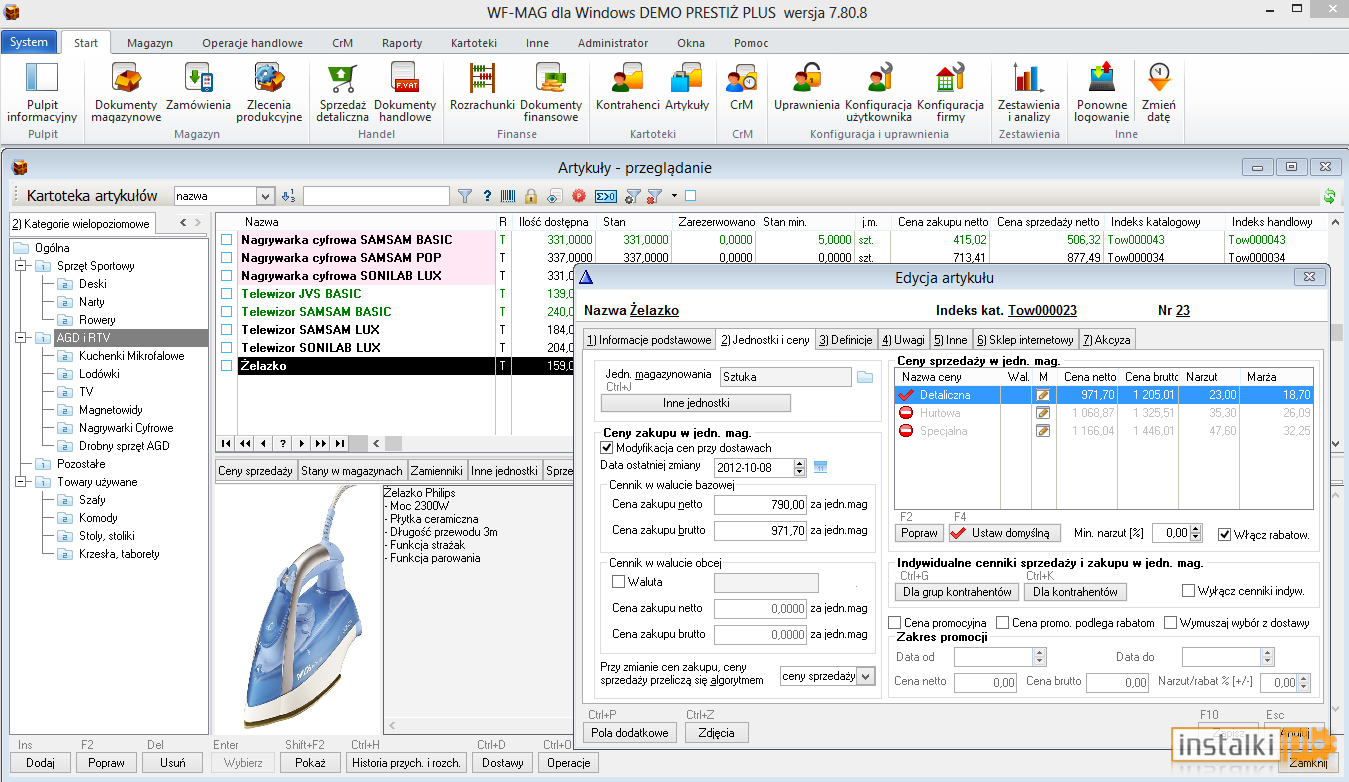Open the Raporty ribbon tab
This screenshot has width=1349, height=782.
[402, 43]
